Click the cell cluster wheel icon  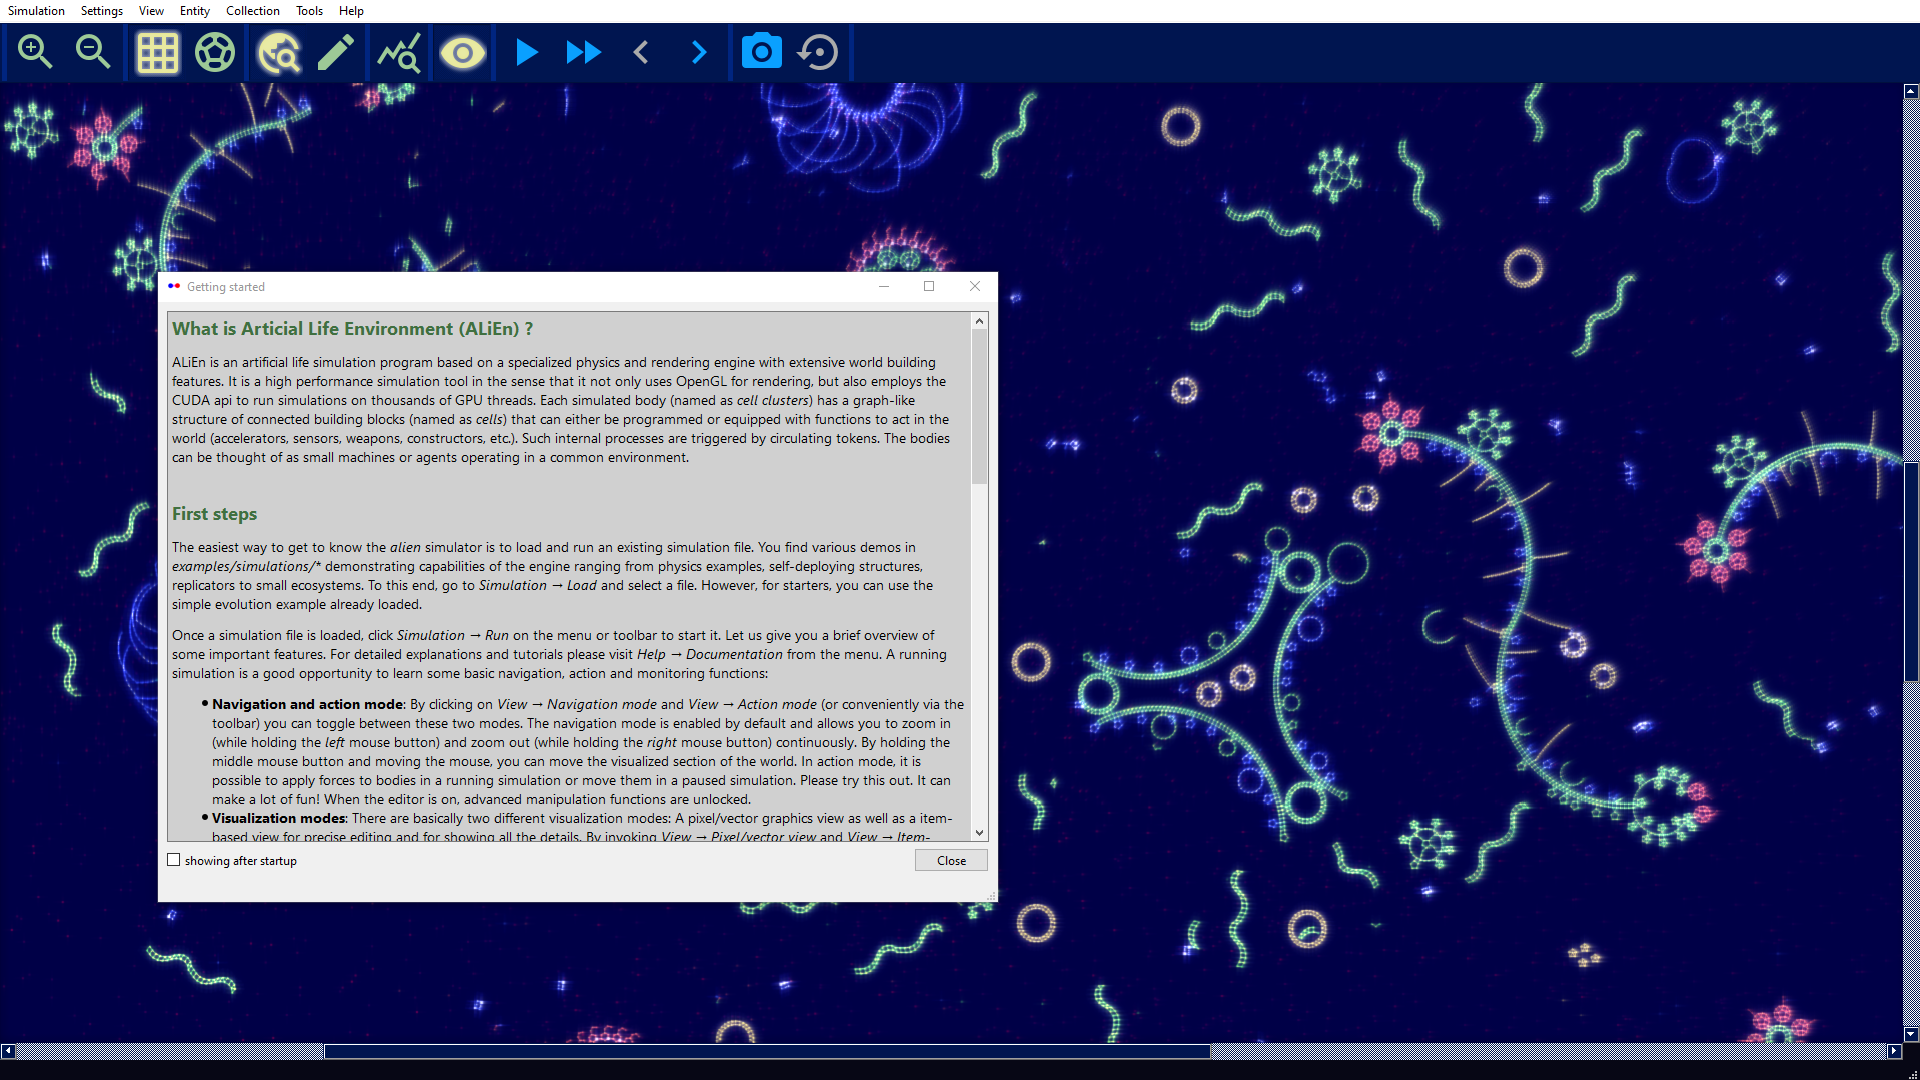click(215, 52)
